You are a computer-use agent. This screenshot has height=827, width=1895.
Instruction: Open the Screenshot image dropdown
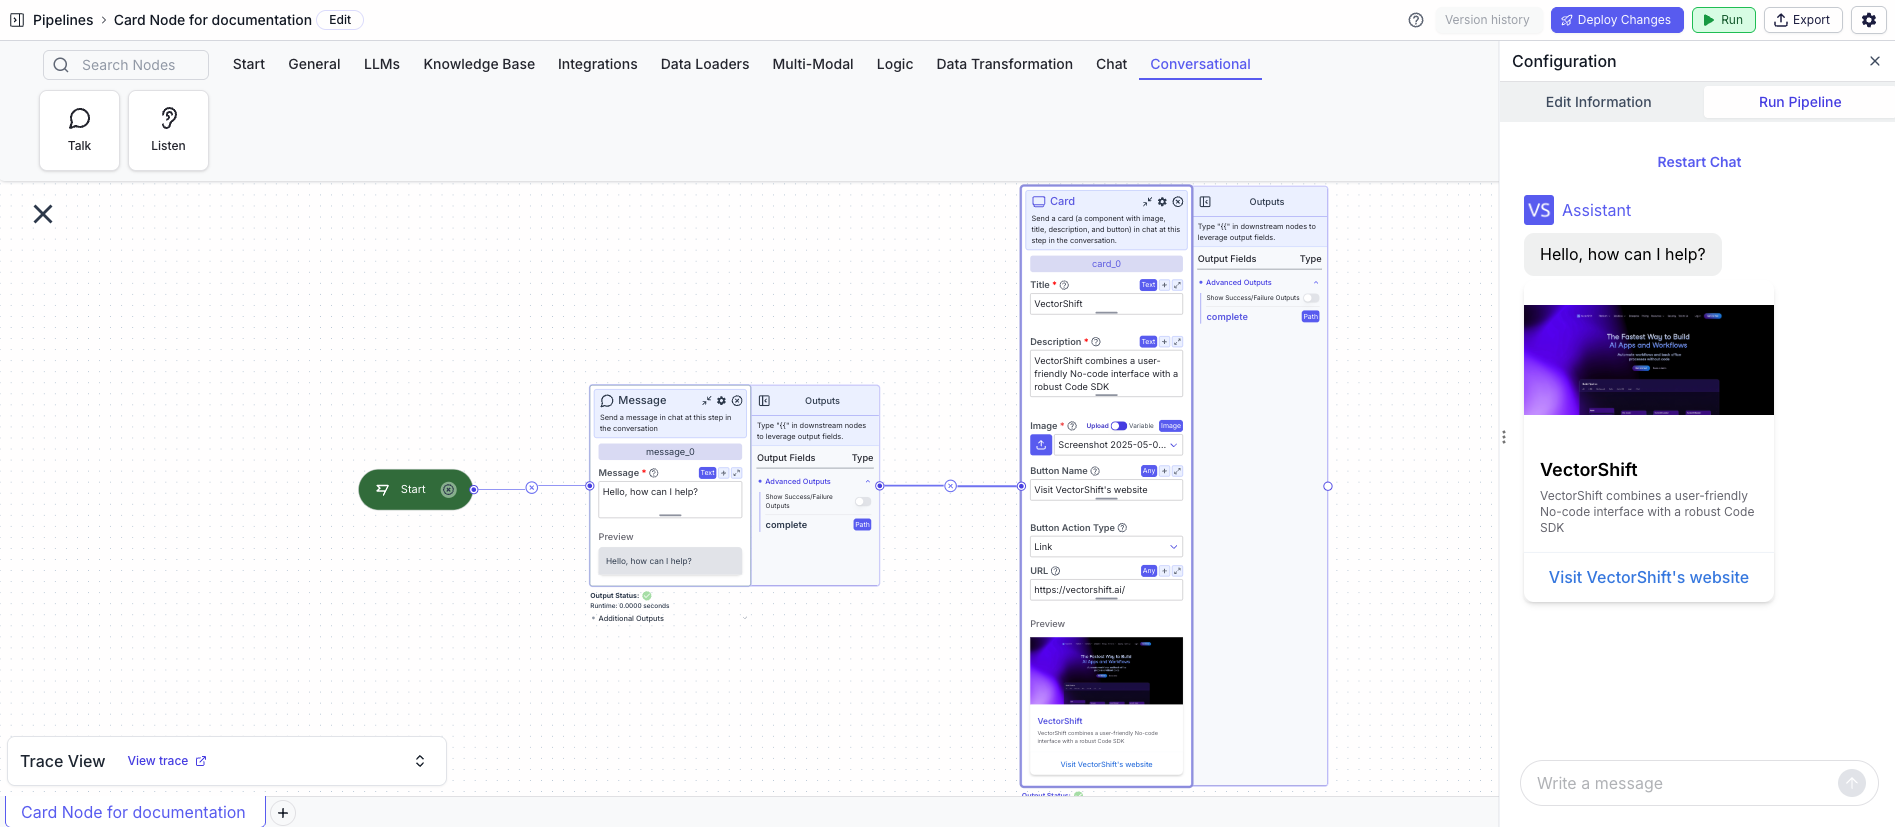tap(1118, 445)
